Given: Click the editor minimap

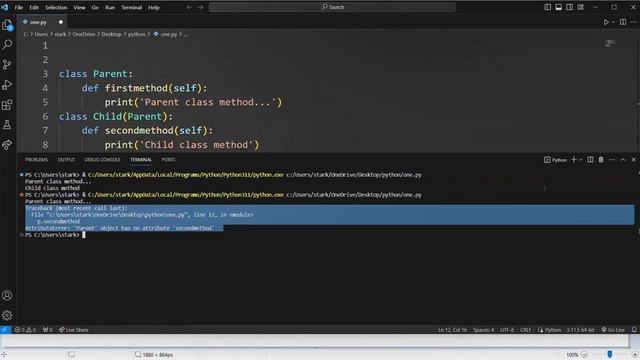Looking at the screenshot, I should 610,43.
